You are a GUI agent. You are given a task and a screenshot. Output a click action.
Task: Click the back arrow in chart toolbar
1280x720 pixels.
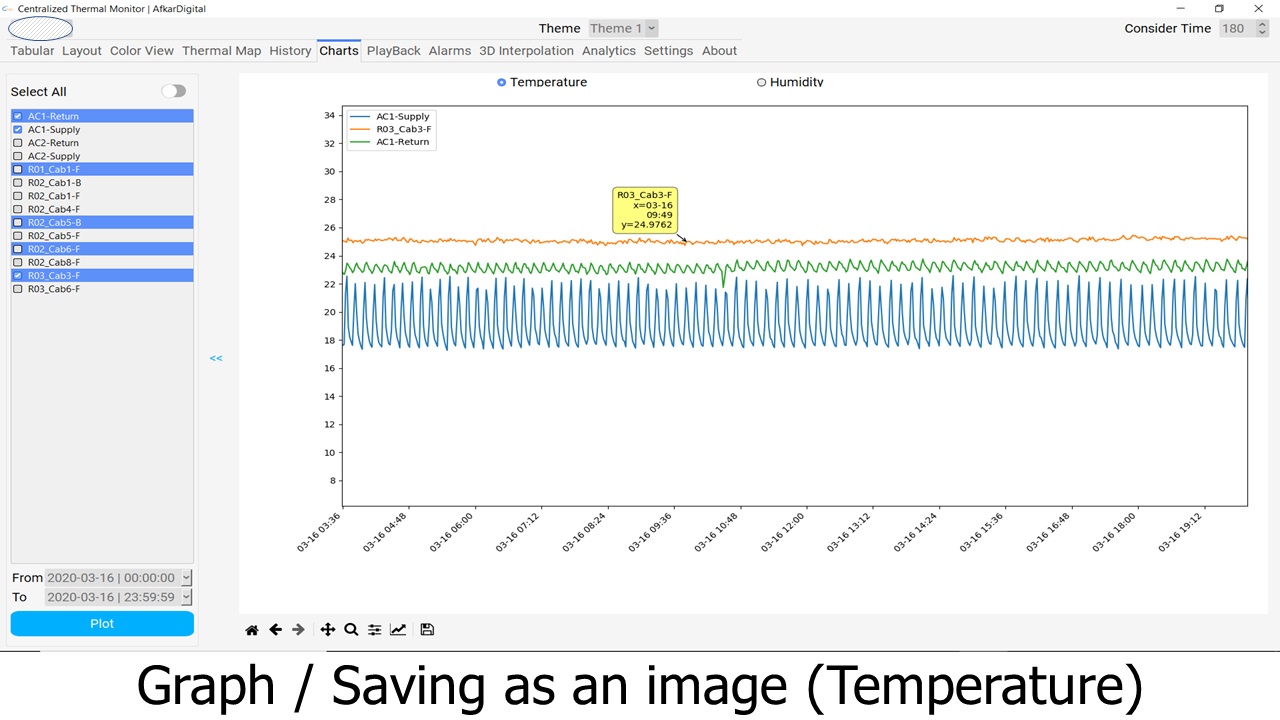276,630
